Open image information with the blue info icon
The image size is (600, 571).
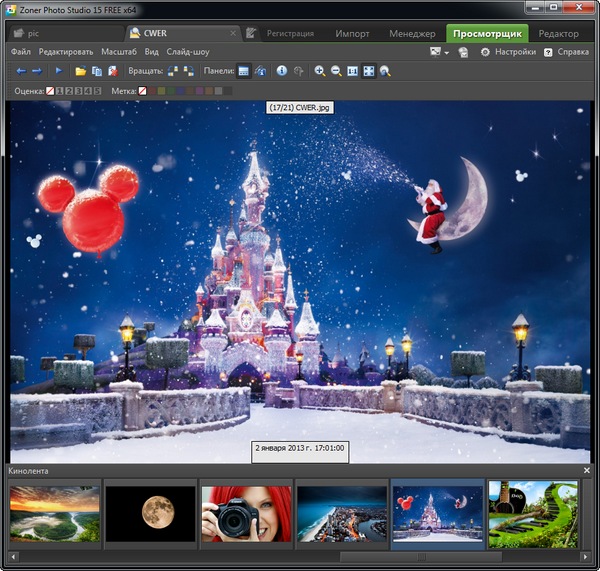282,71
